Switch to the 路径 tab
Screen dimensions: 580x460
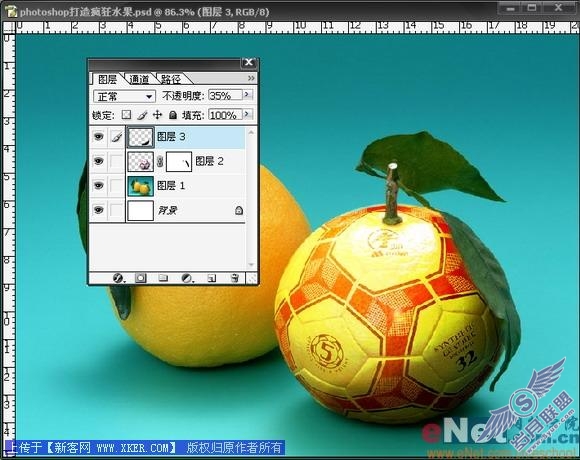tap(171, 79)
